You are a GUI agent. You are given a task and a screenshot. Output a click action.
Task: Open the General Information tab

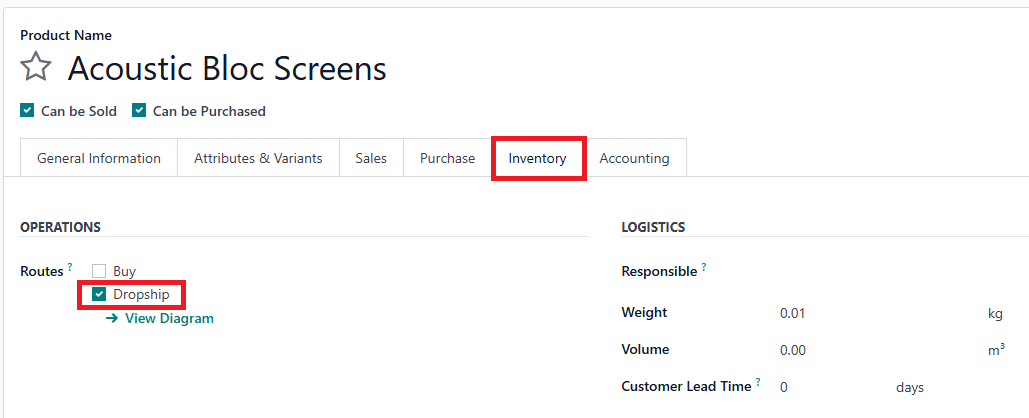pyautogui.click(x=99, y=158)
